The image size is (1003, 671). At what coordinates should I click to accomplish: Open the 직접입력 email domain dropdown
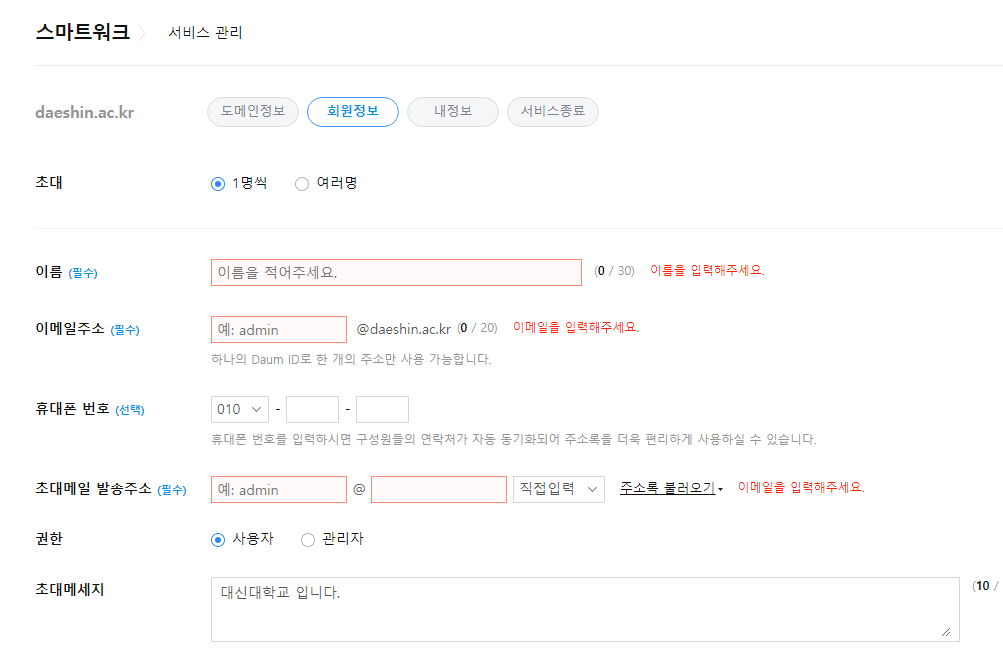[558, 489]
